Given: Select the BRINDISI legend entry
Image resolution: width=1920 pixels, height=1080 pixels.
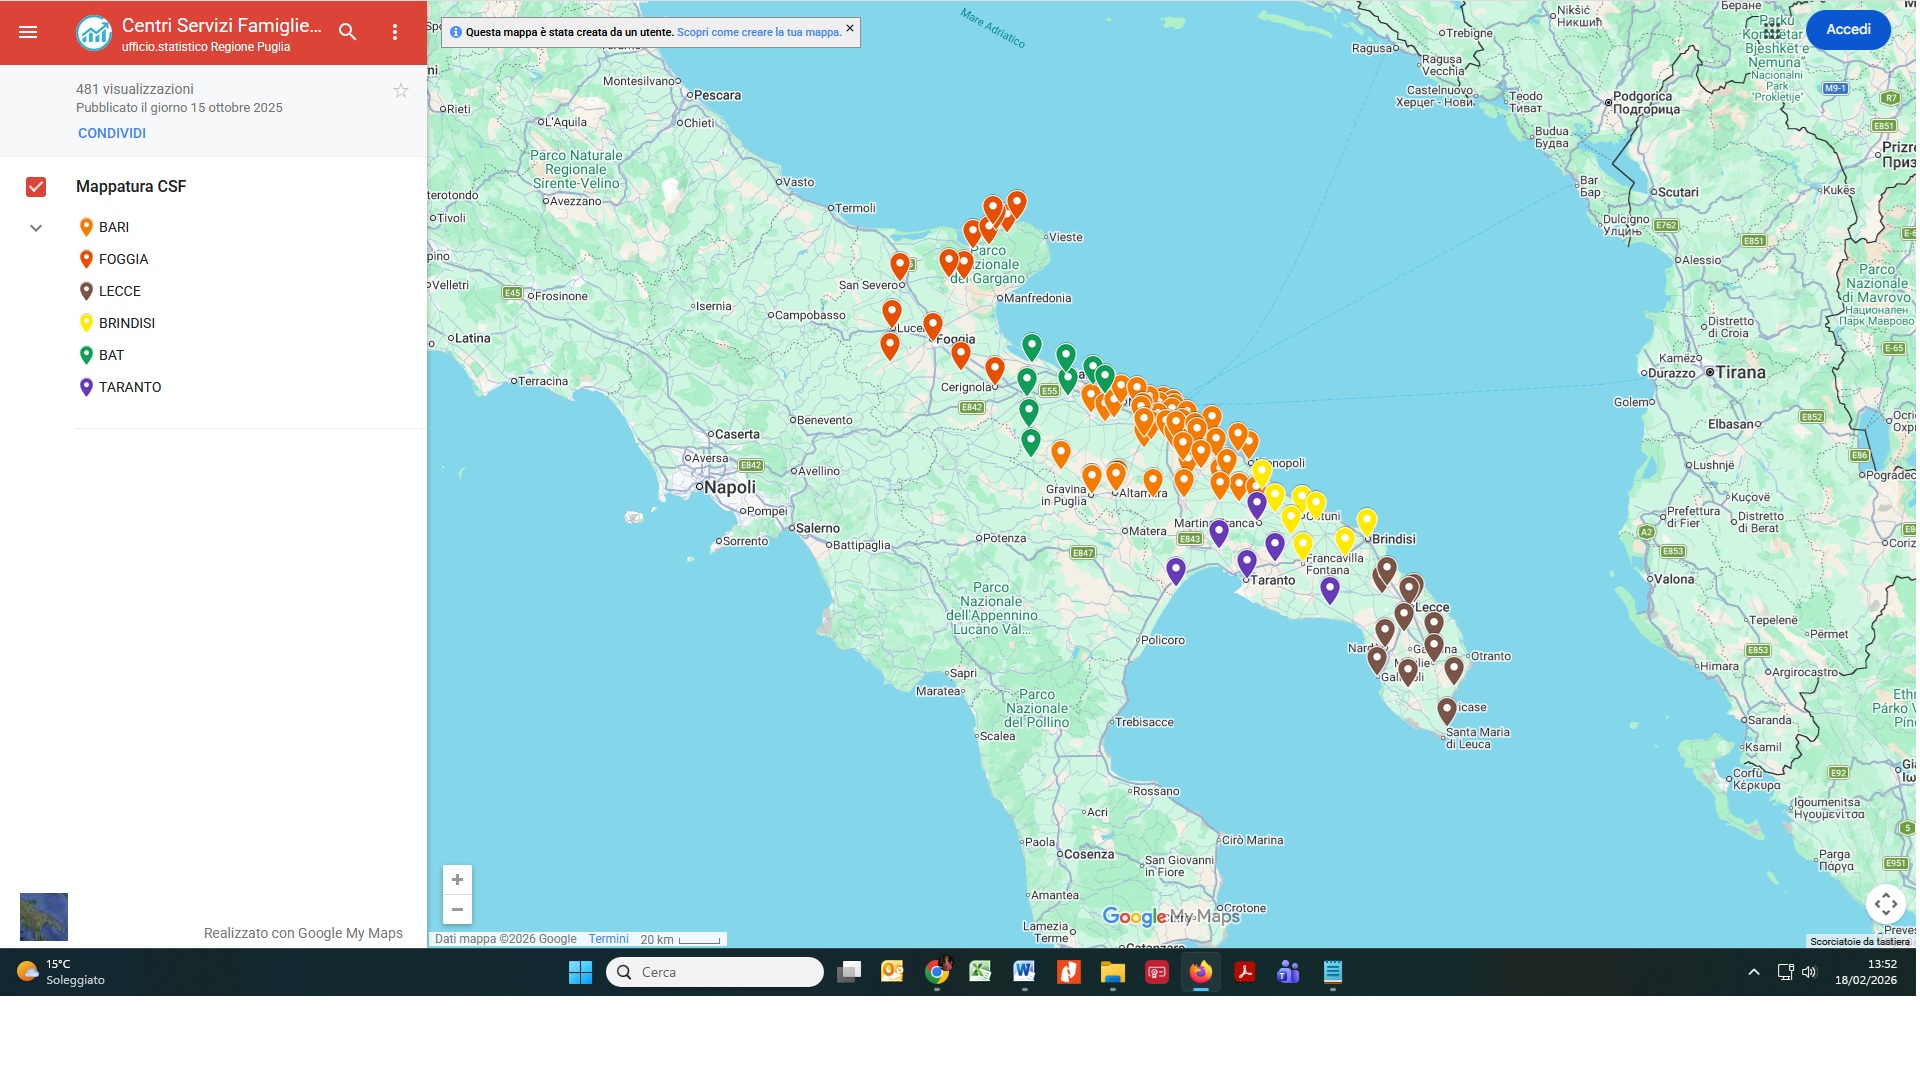Looking at the screenshot, I should (x=126, y=323).
